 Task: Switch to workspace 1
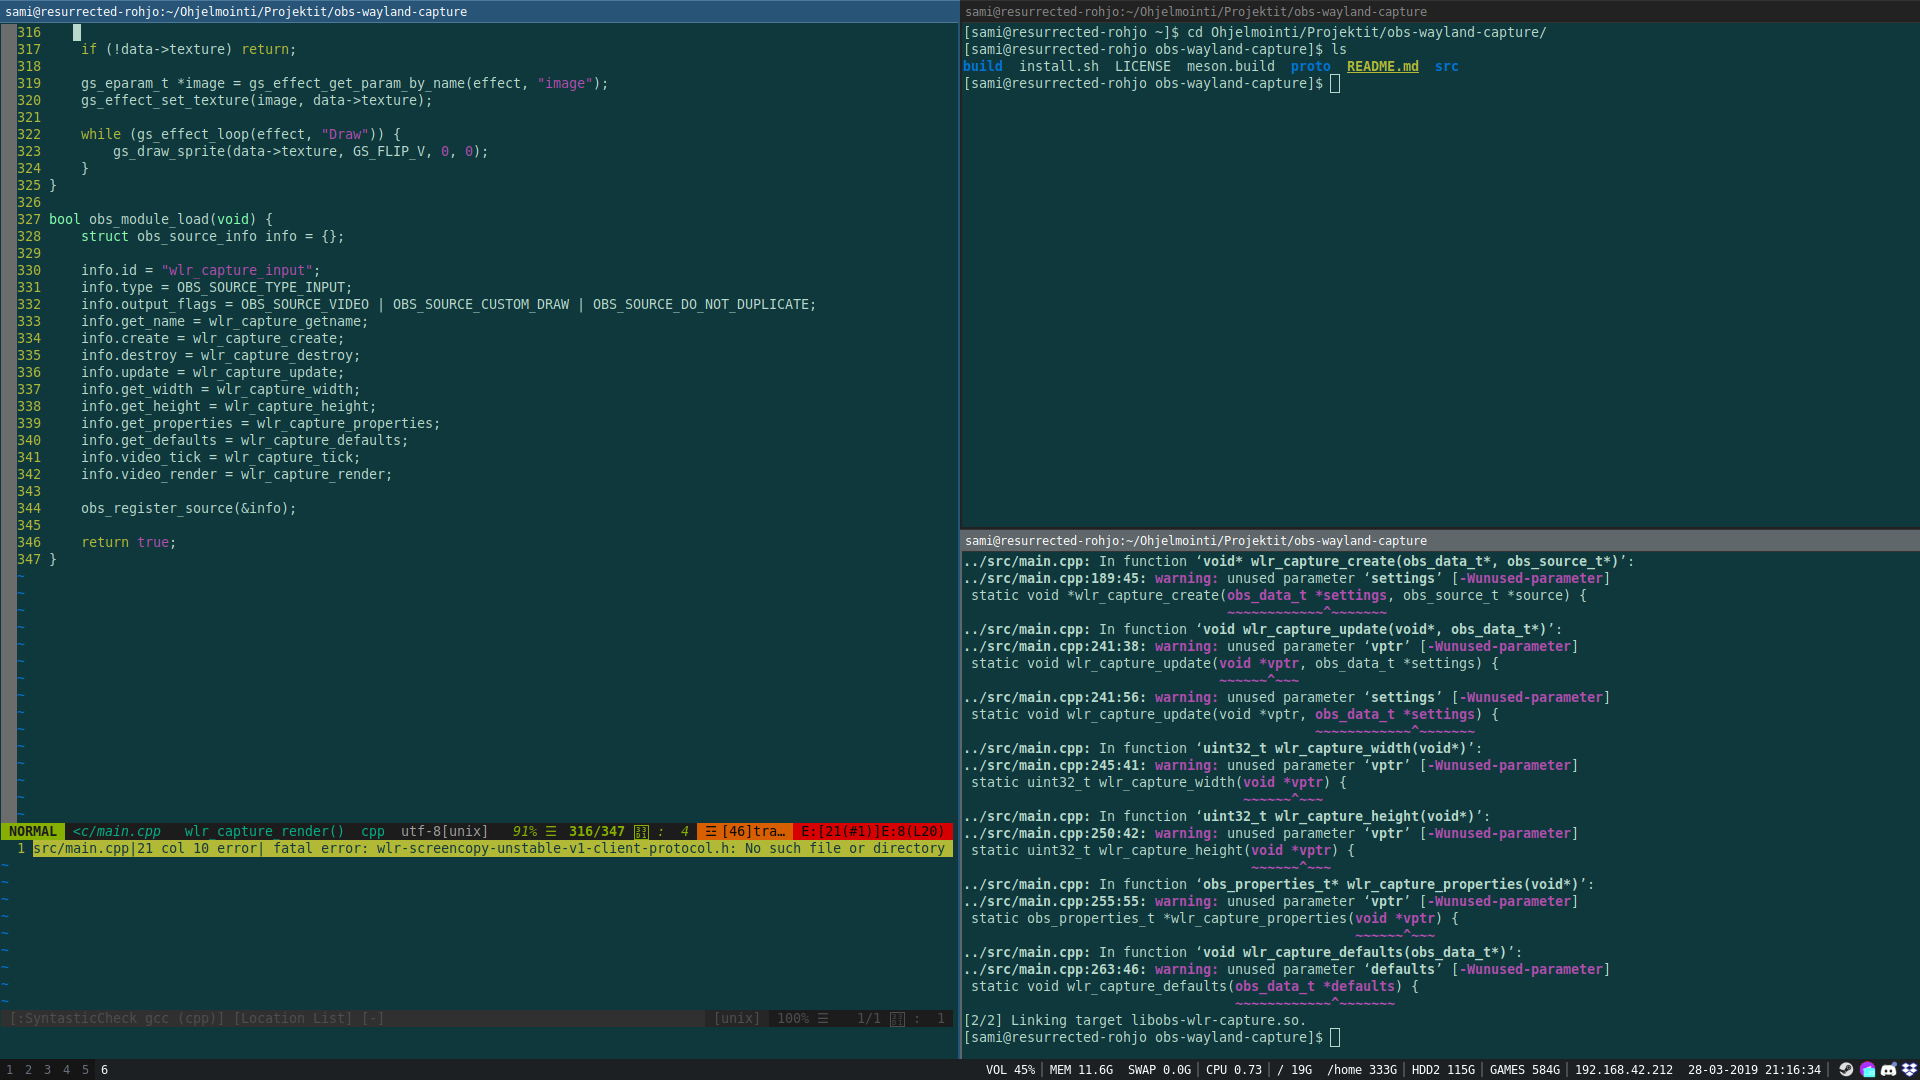[x=8, y=1069]
